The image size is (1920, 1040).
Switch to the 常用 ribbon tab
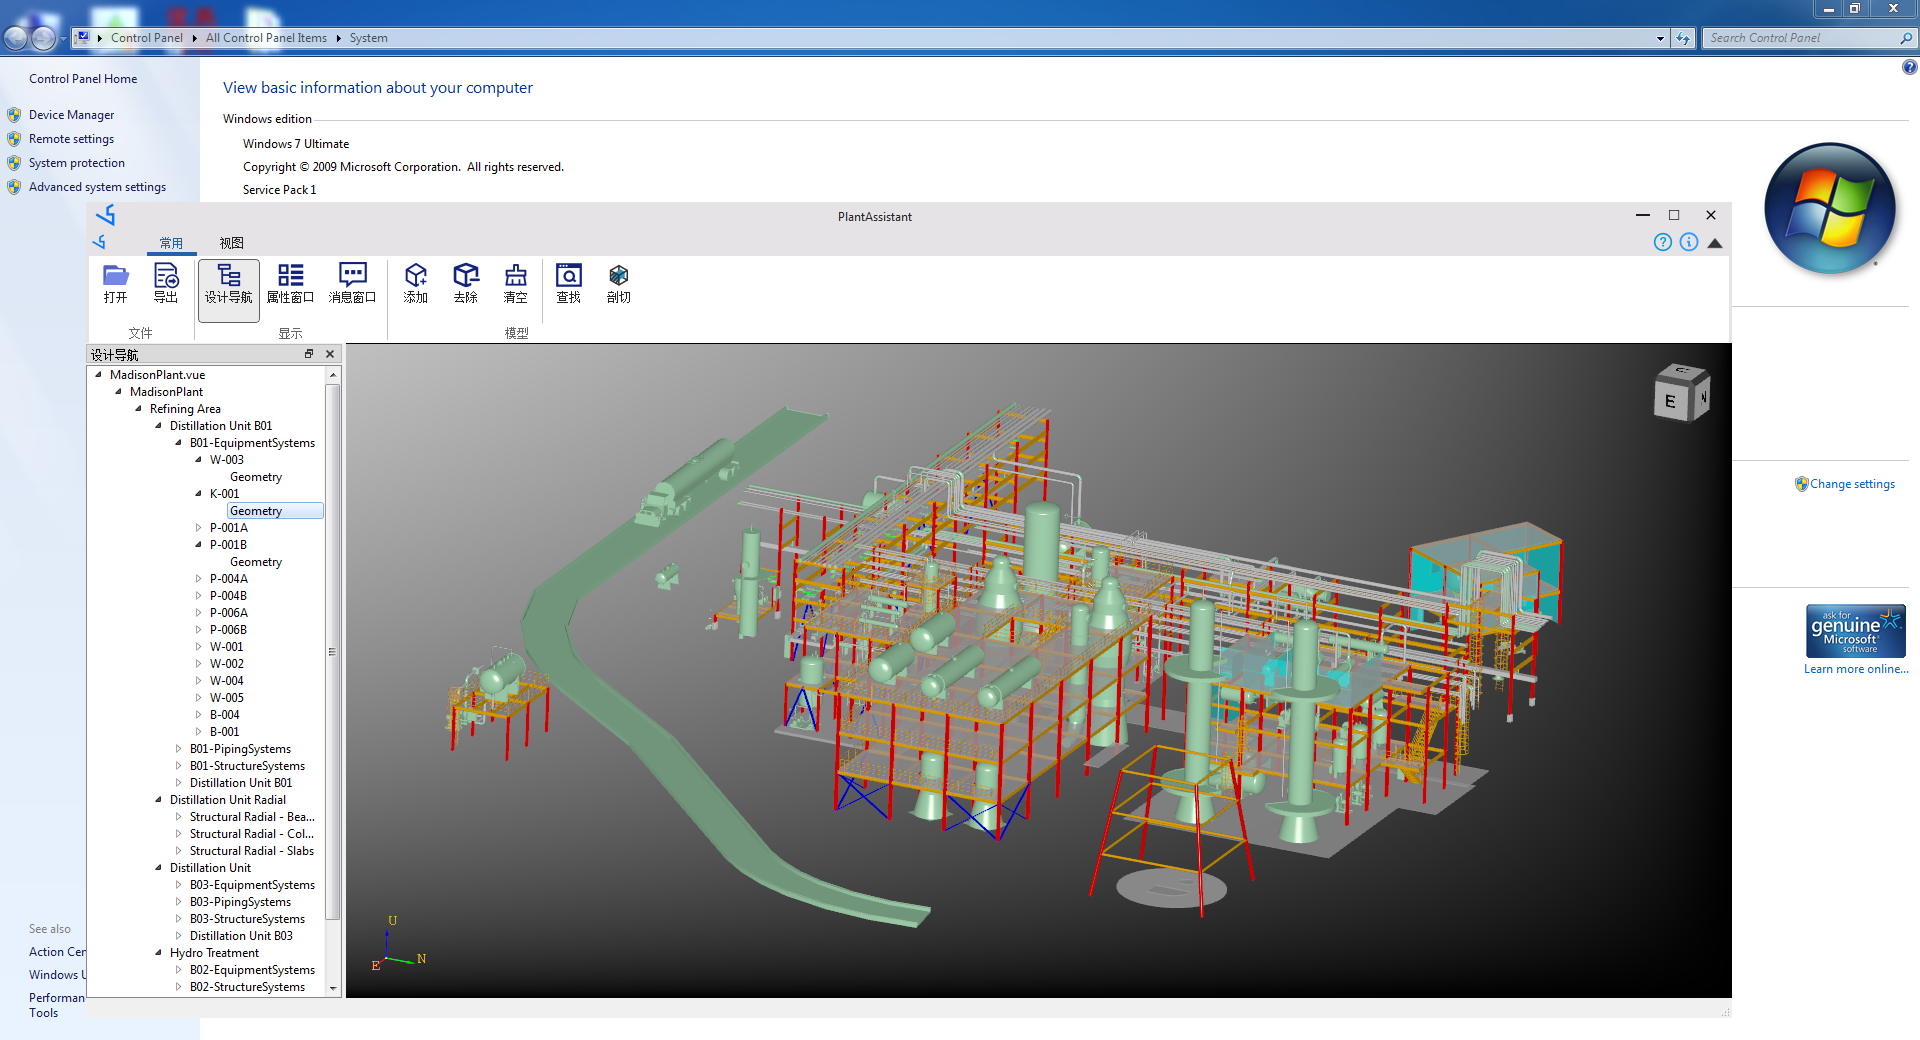[172, 243]
